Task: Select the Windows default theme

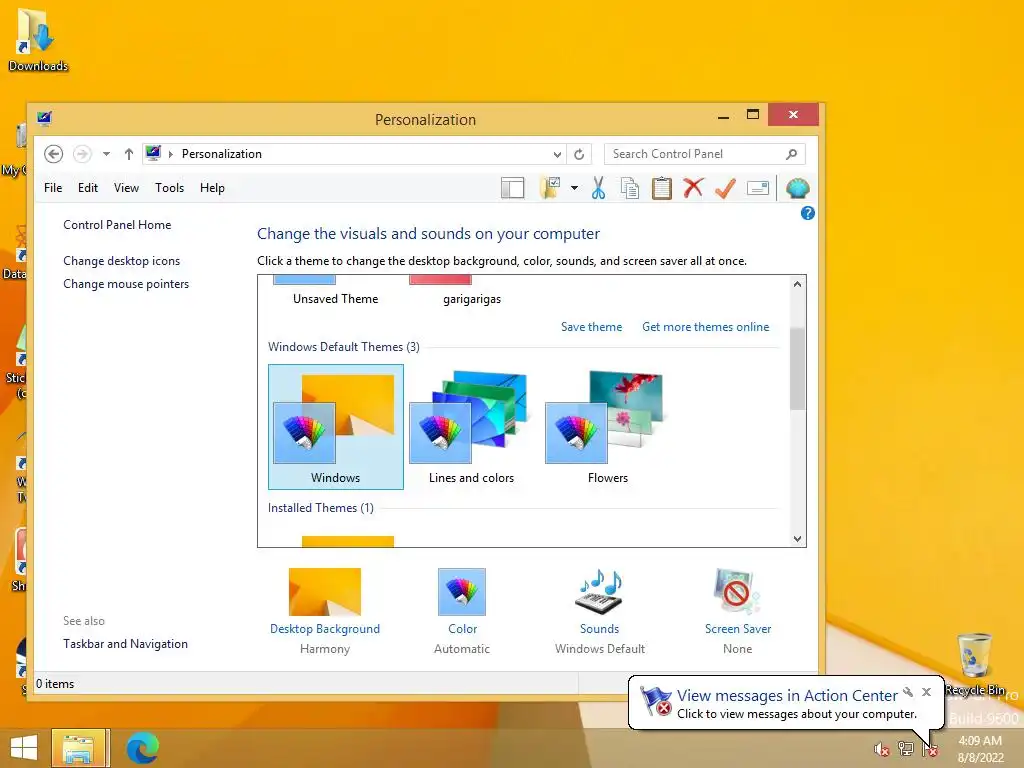Action: point(336,426)
